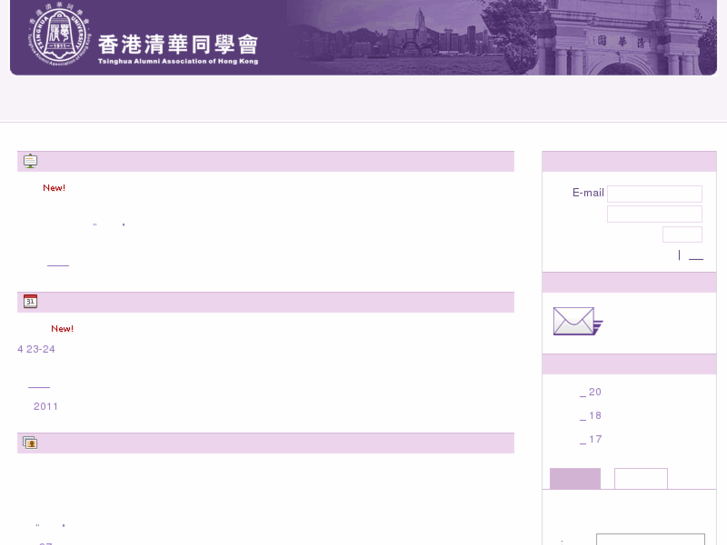This screenshot has height=545, width=727.
Task: Select the filled purple sidebar tab
Action: (575, 479)
